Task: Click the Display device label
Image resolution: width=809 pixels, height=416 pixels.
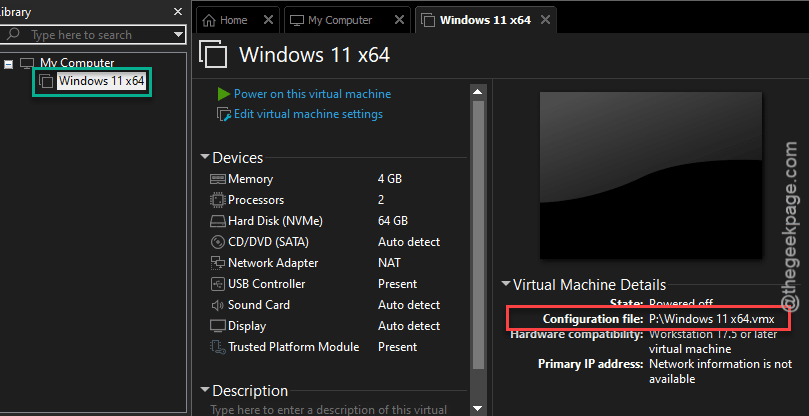Action: click(247, 326)
